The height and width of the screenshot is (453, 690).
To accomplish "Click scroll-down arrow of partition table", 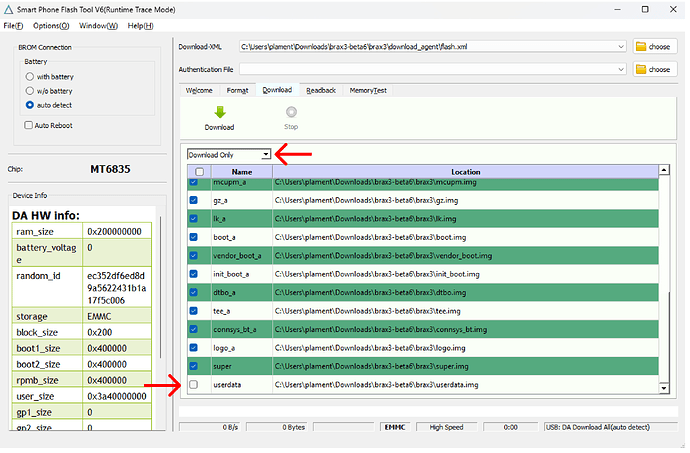I will 664,389.
